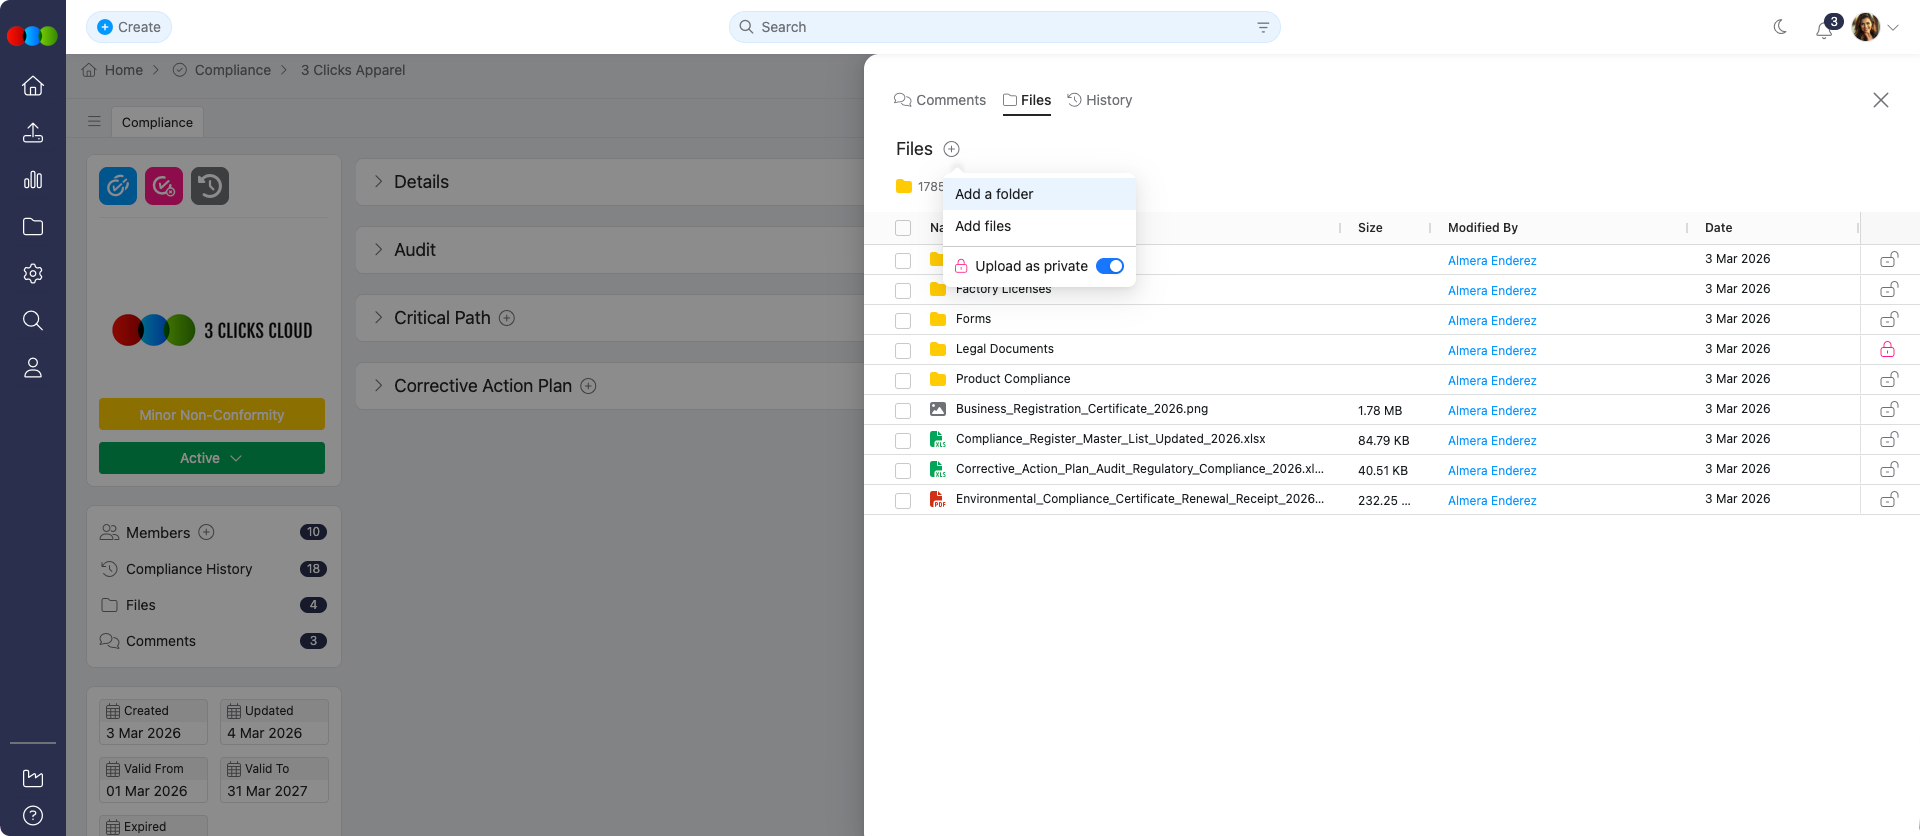This screenshot has width=1920, height=836.
Task: Toggle dark mode moon icon
Action: pos(1780,27)
